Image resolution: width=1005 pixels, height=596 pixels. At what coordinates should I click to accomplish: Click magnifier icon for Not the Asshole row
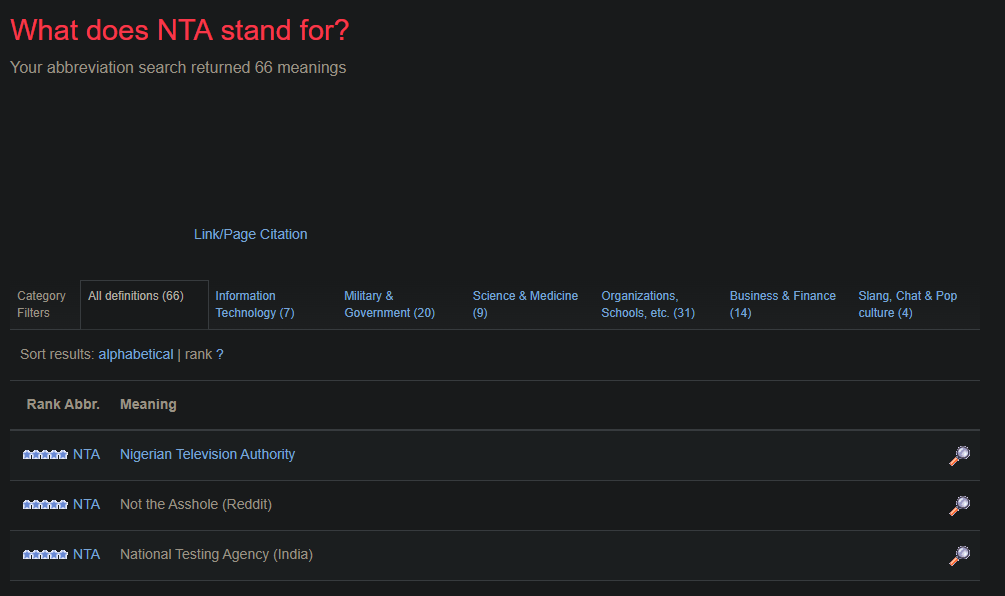(959, 506)
